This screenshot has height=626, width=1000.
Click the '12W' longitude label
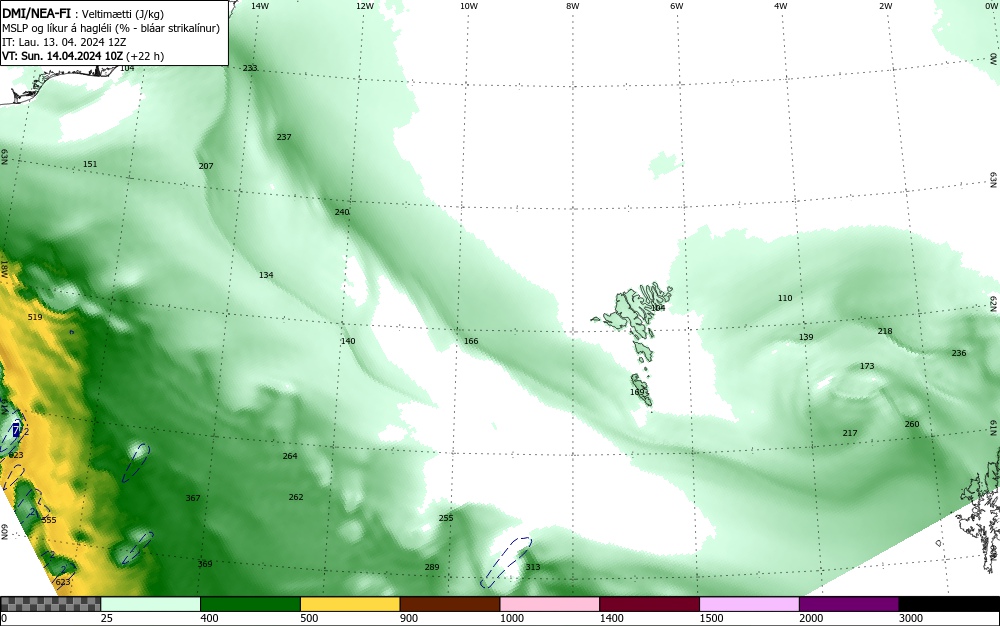[x=364, y=6]
